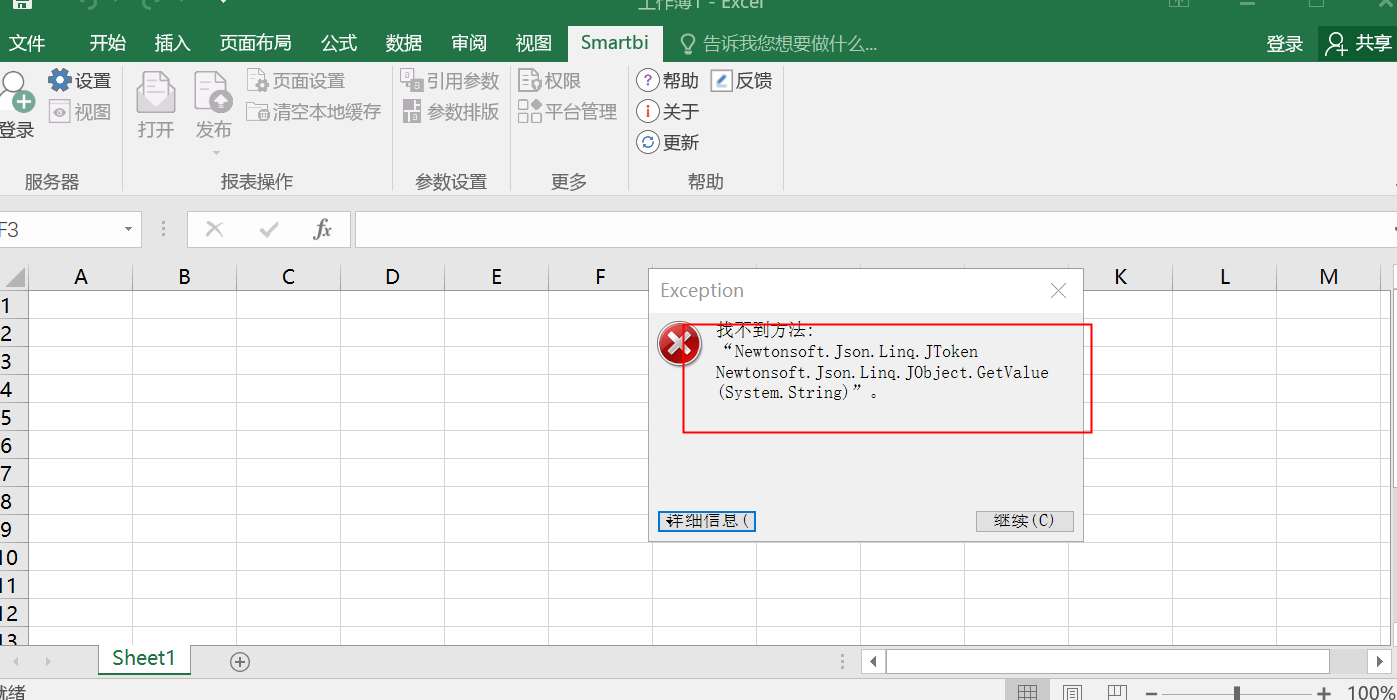The height and width of the screenshot is (700, 1397).
Task: Select column A header
Action: (x=81, y=277)
